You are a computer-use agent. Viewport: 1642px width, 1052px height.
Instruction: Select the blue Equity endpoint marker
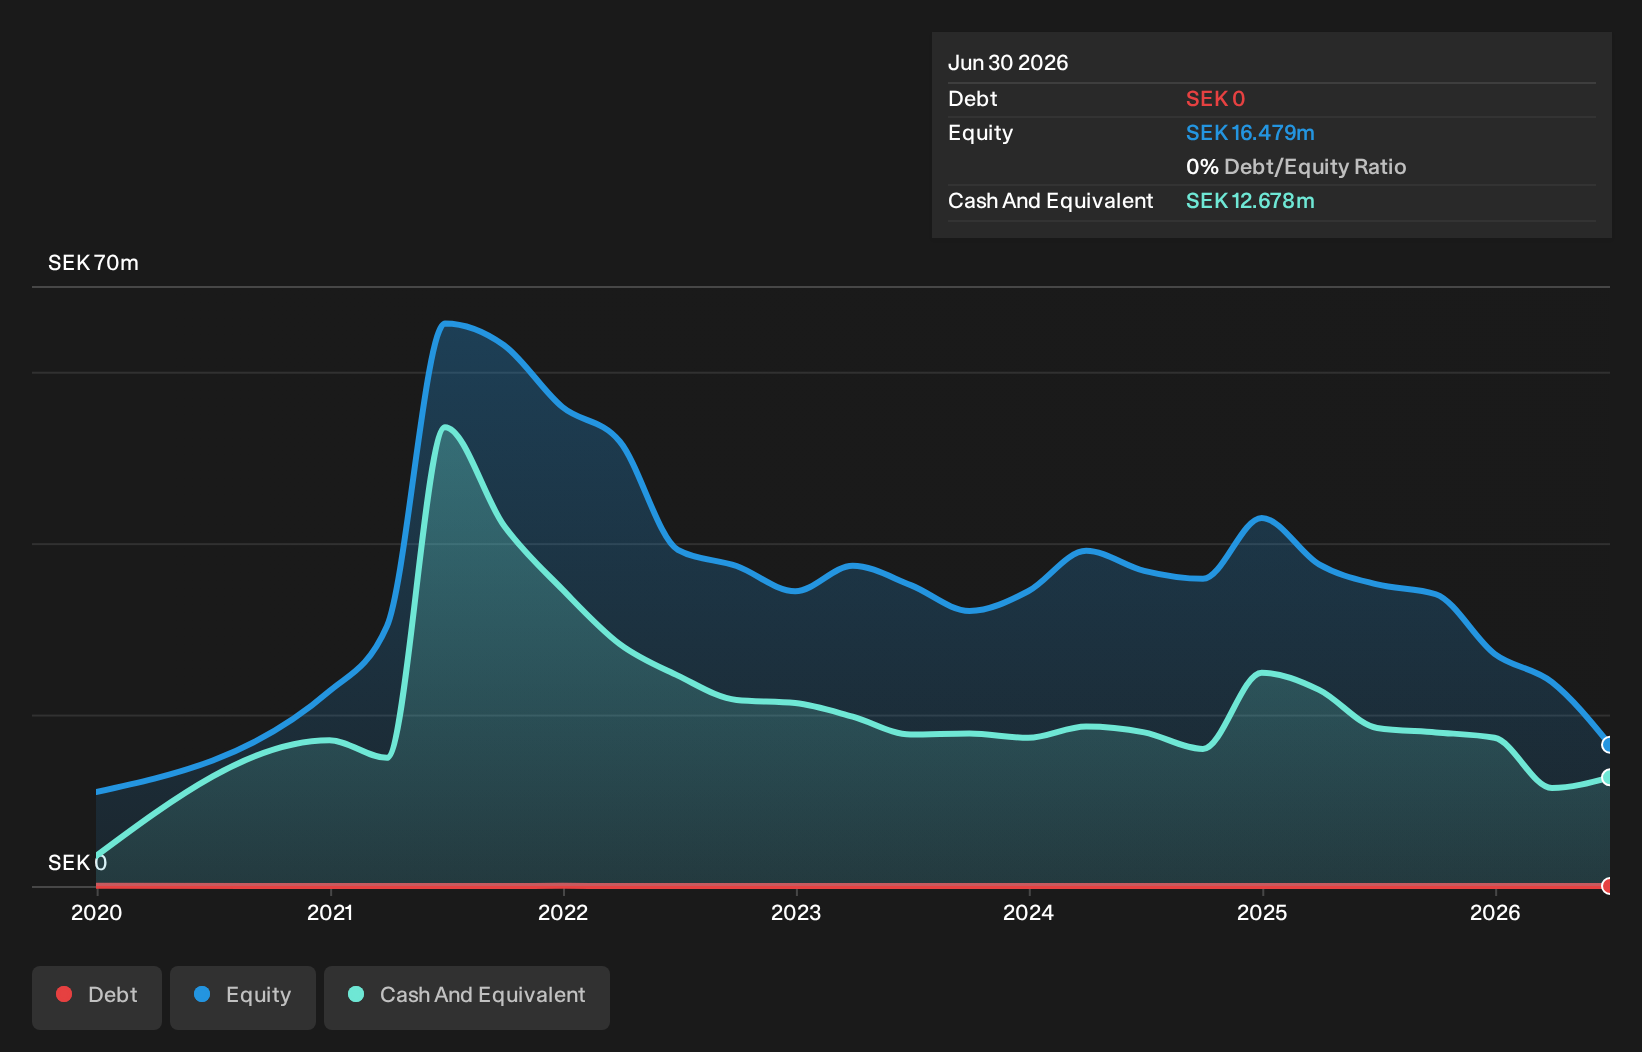[1608, 745]
